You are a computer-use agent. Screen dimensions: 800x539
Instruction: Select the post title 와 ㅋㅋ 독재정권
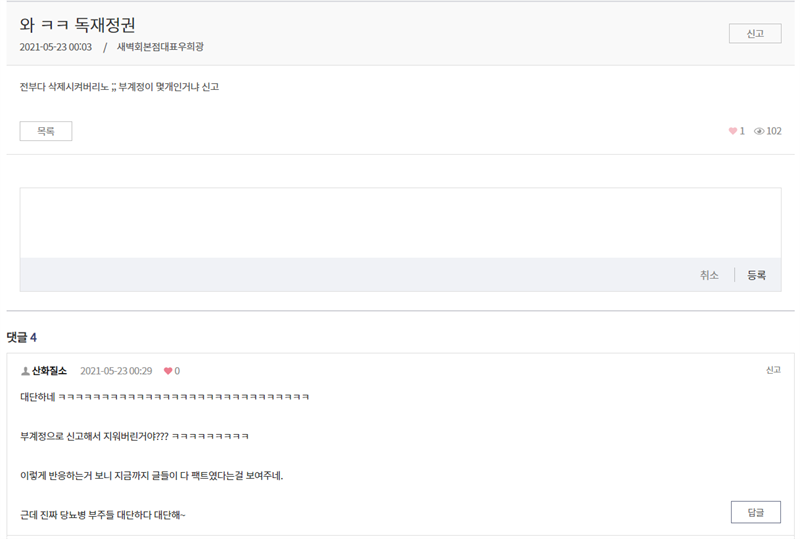[x=78, y=24]
